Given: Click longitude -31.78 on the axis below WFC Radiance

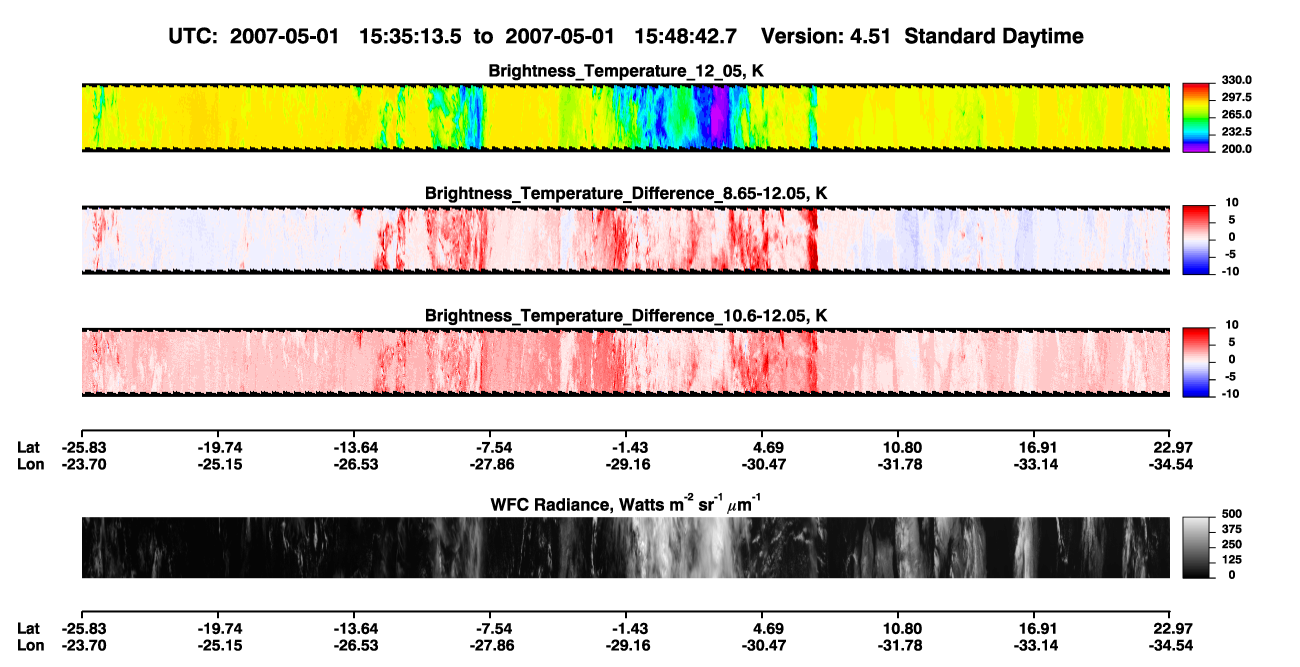Looking at the screenshot, I should tap(900, 644).
